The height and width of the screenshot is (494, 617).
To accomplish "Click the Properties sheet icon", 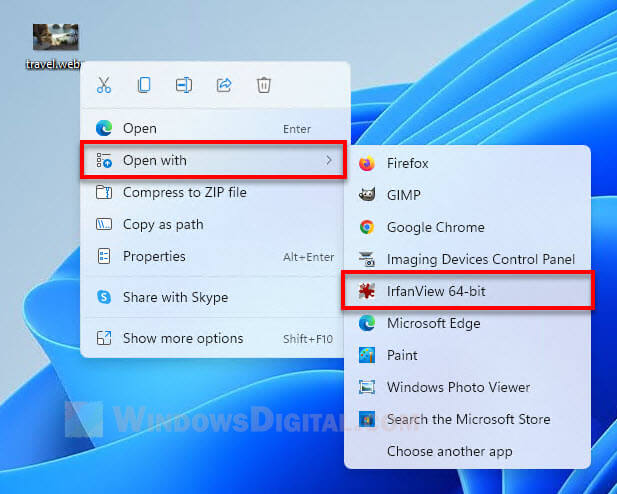I will coord(104,256).
